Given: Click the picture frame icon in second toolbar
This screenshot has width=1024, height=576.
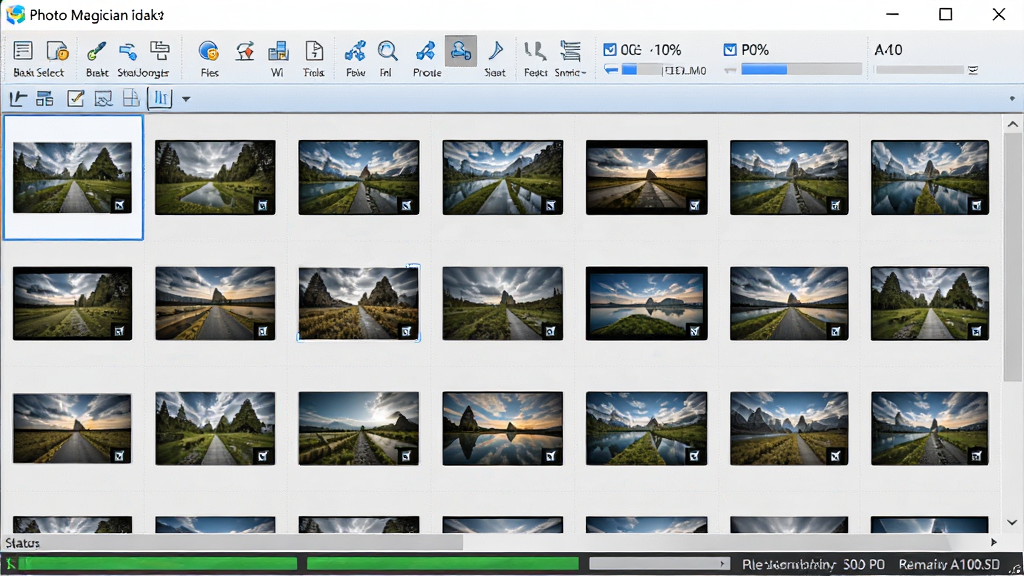Looking at the screenshot, I should pyautogui.click(x=103, y=99).
